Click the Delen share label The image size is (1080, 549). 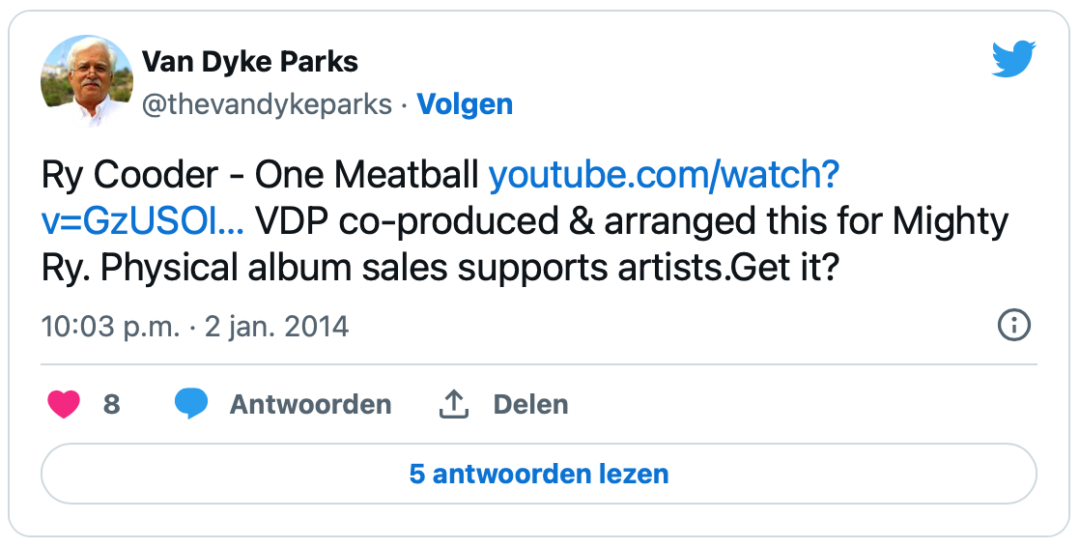pyautogui.click(x=530, y=404)
